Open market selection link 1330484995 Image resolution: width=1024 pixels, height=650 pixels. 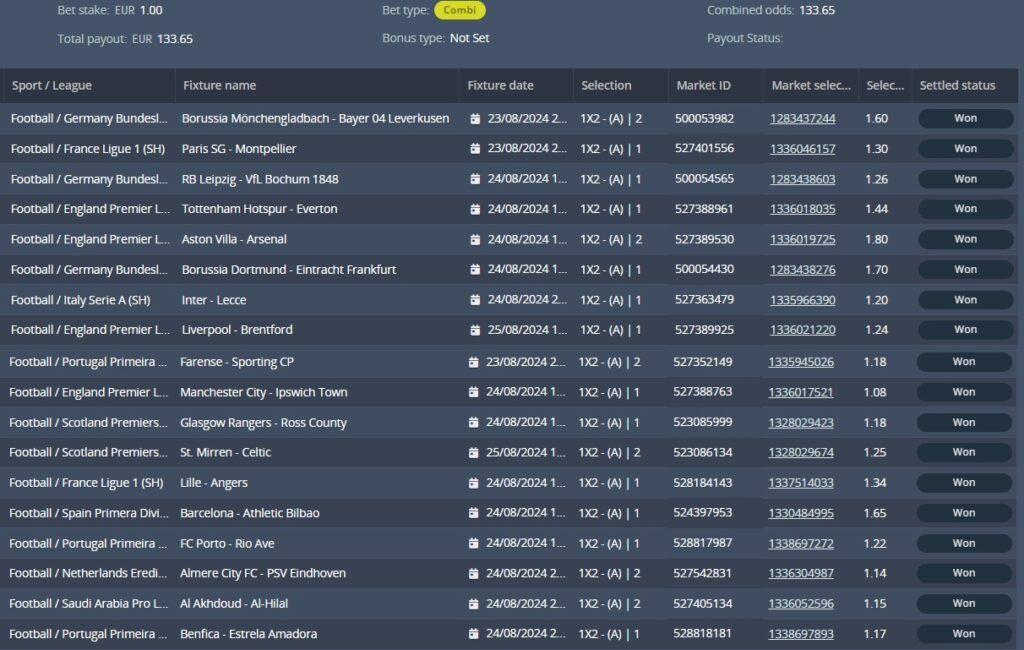click(x=801, y=513)
